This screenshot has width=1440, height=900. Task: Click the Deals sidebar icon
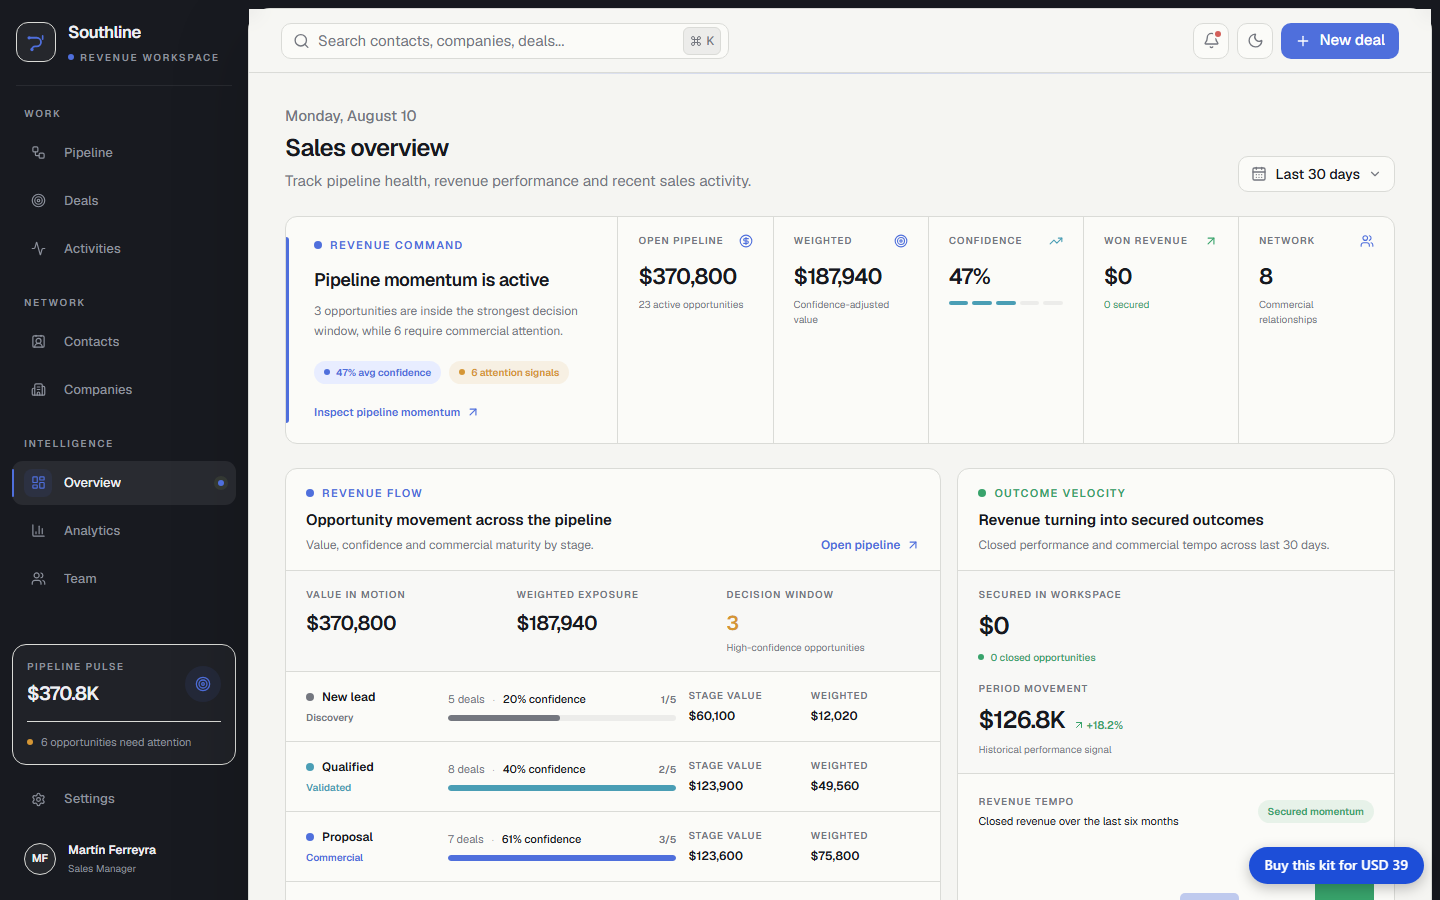coord(39,201)
